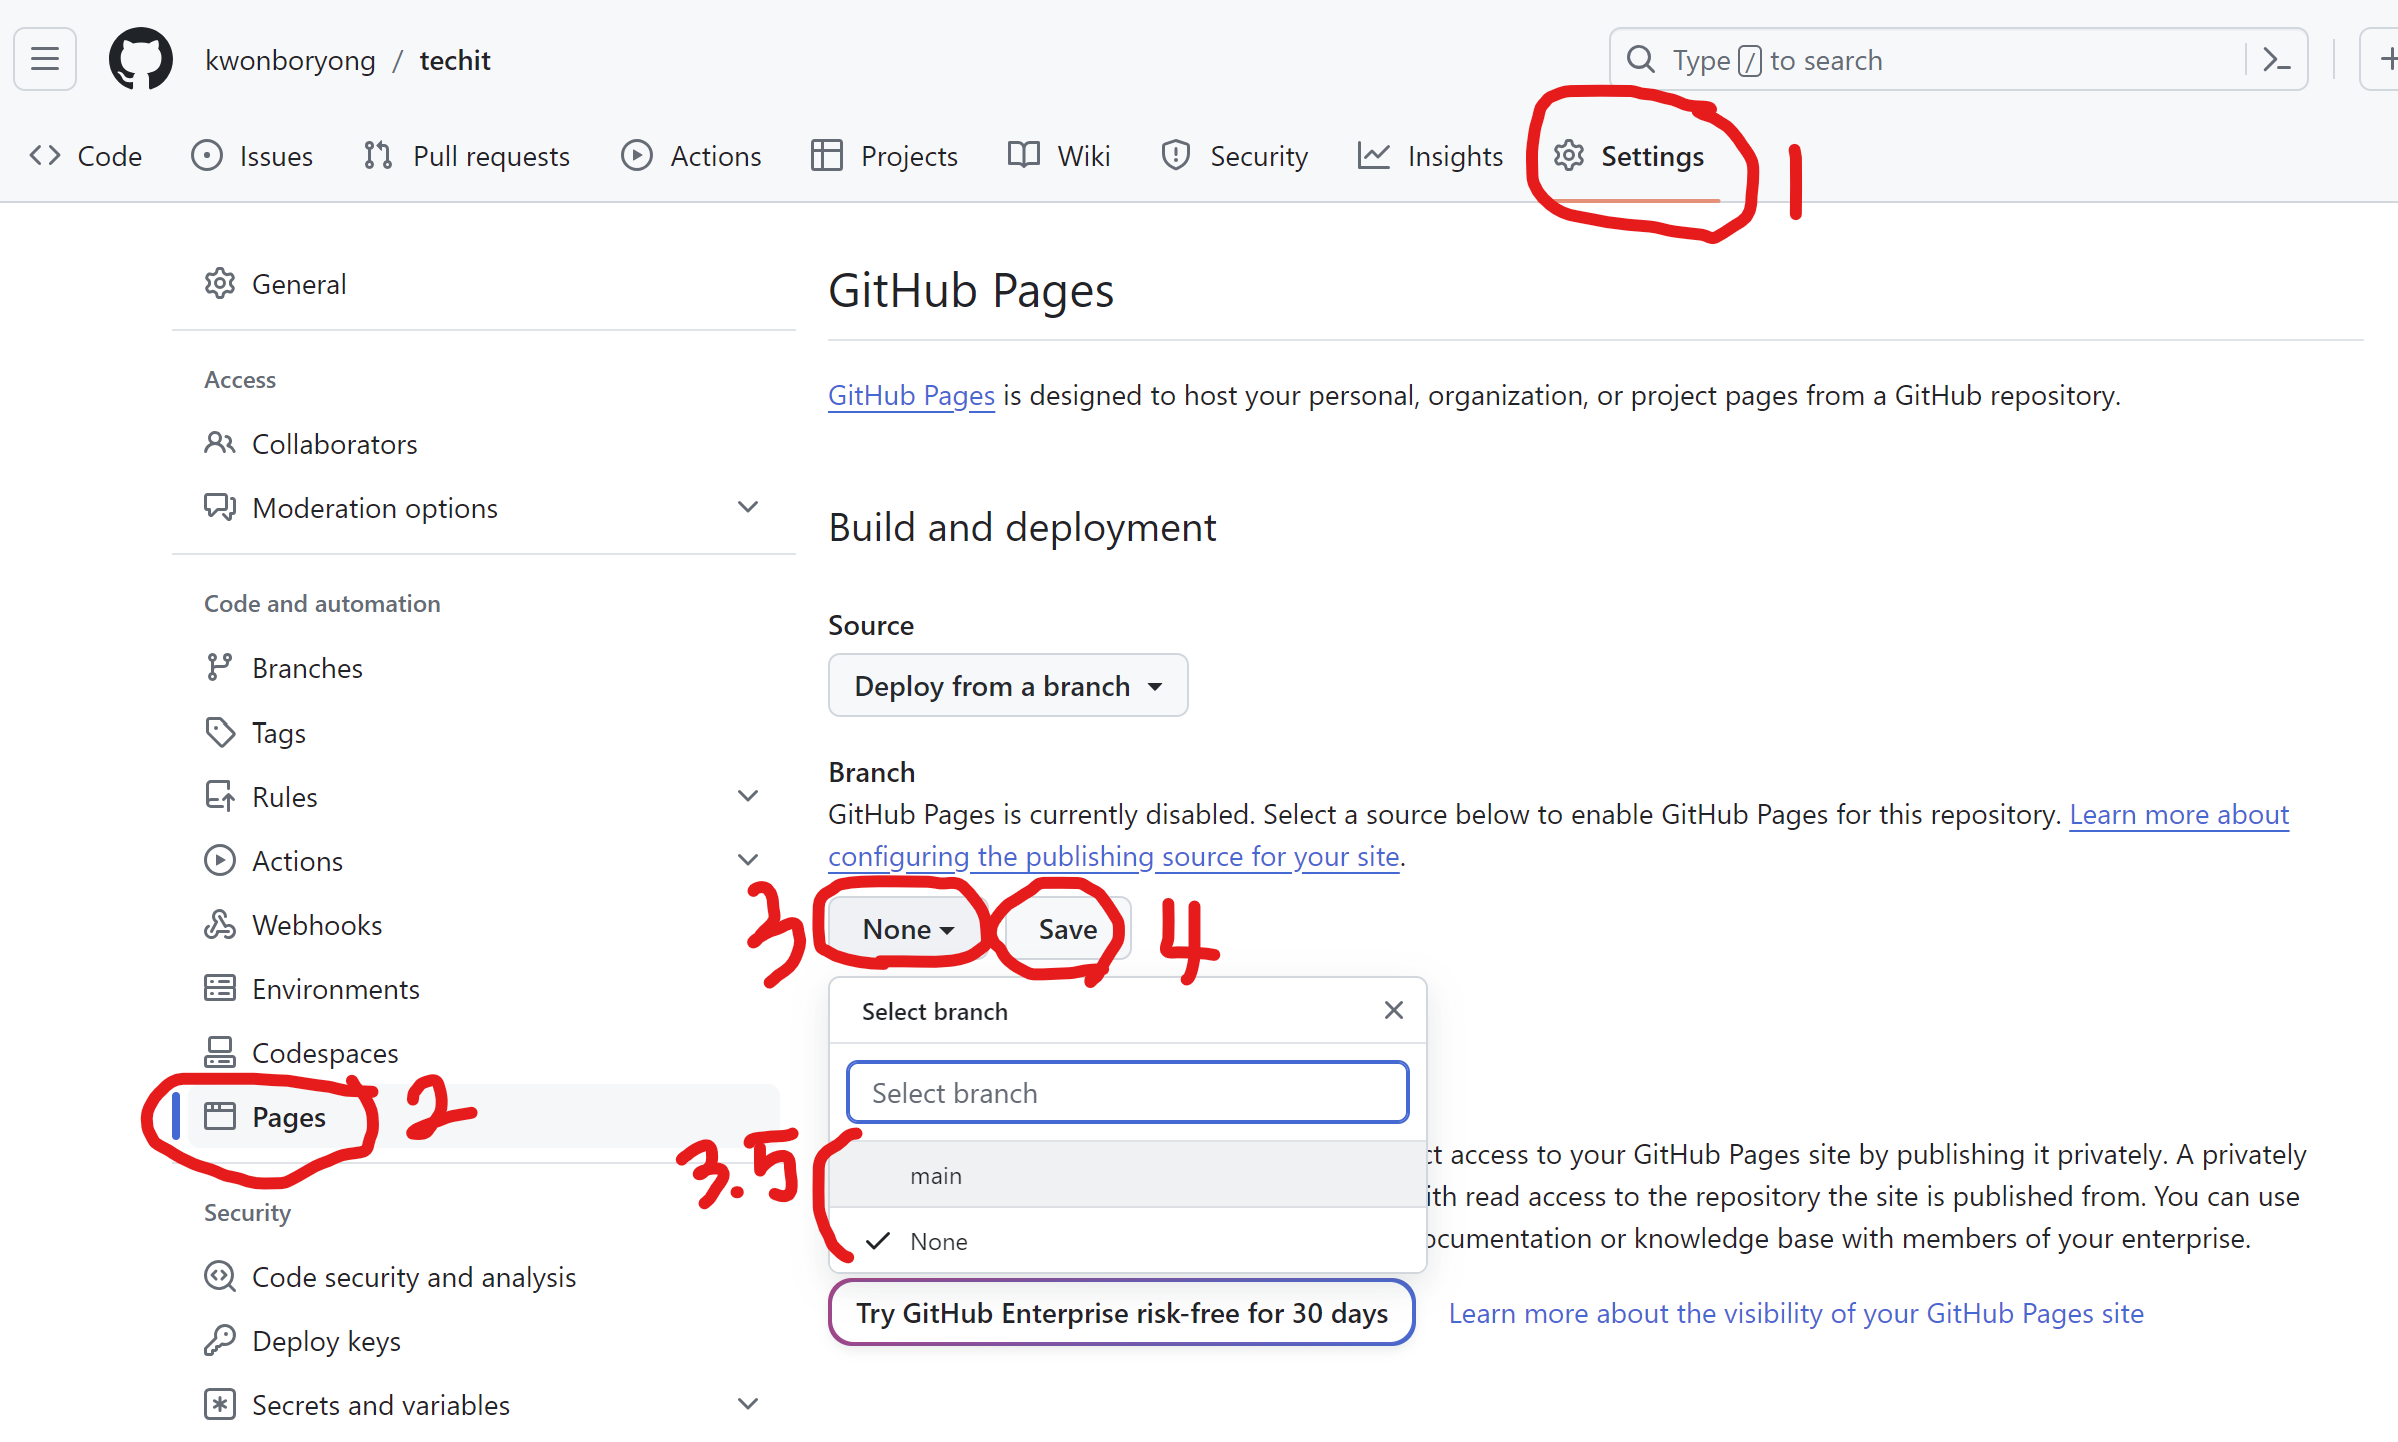
Task: Open the Security tab
Action: point(1234,156)
